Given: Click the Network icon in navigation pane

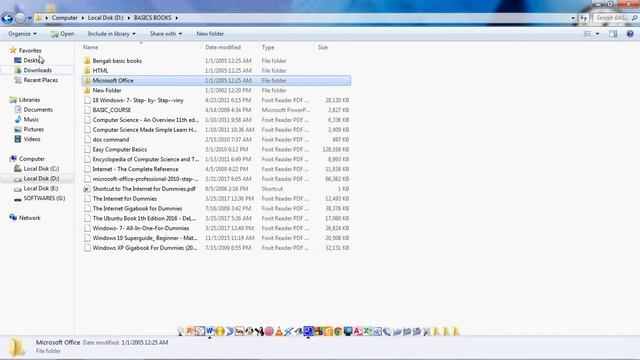Looking at the screenshot, I should click(x=13, y=218).
